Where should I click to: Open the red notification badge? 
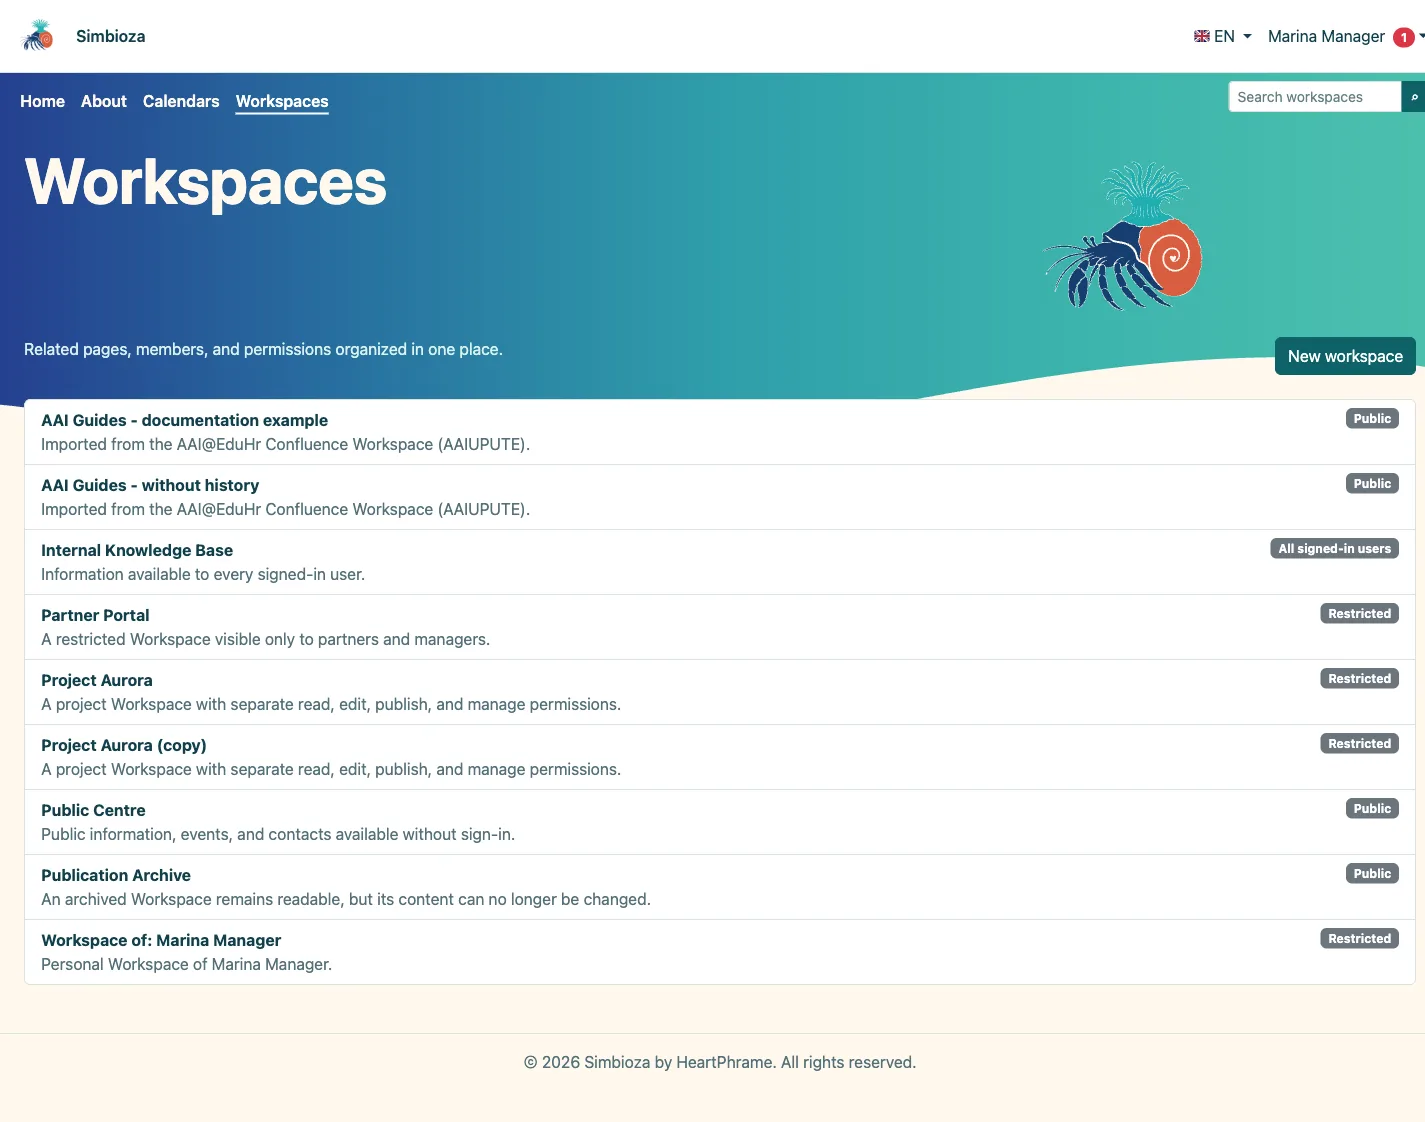coord(1404,37)
